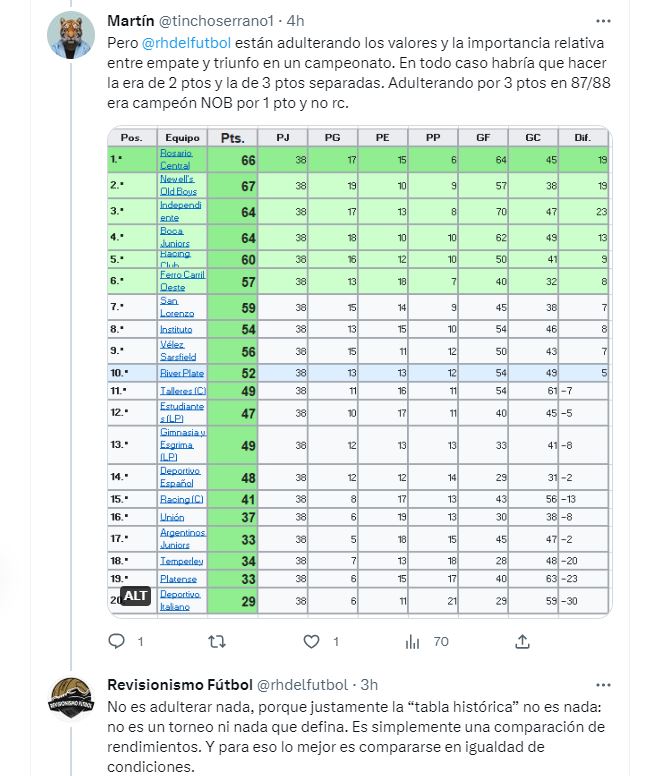The height and width of the screenshot is (776, 653).
Task: Click the Rosario Central team link in table
Action: tap(176, 159)
